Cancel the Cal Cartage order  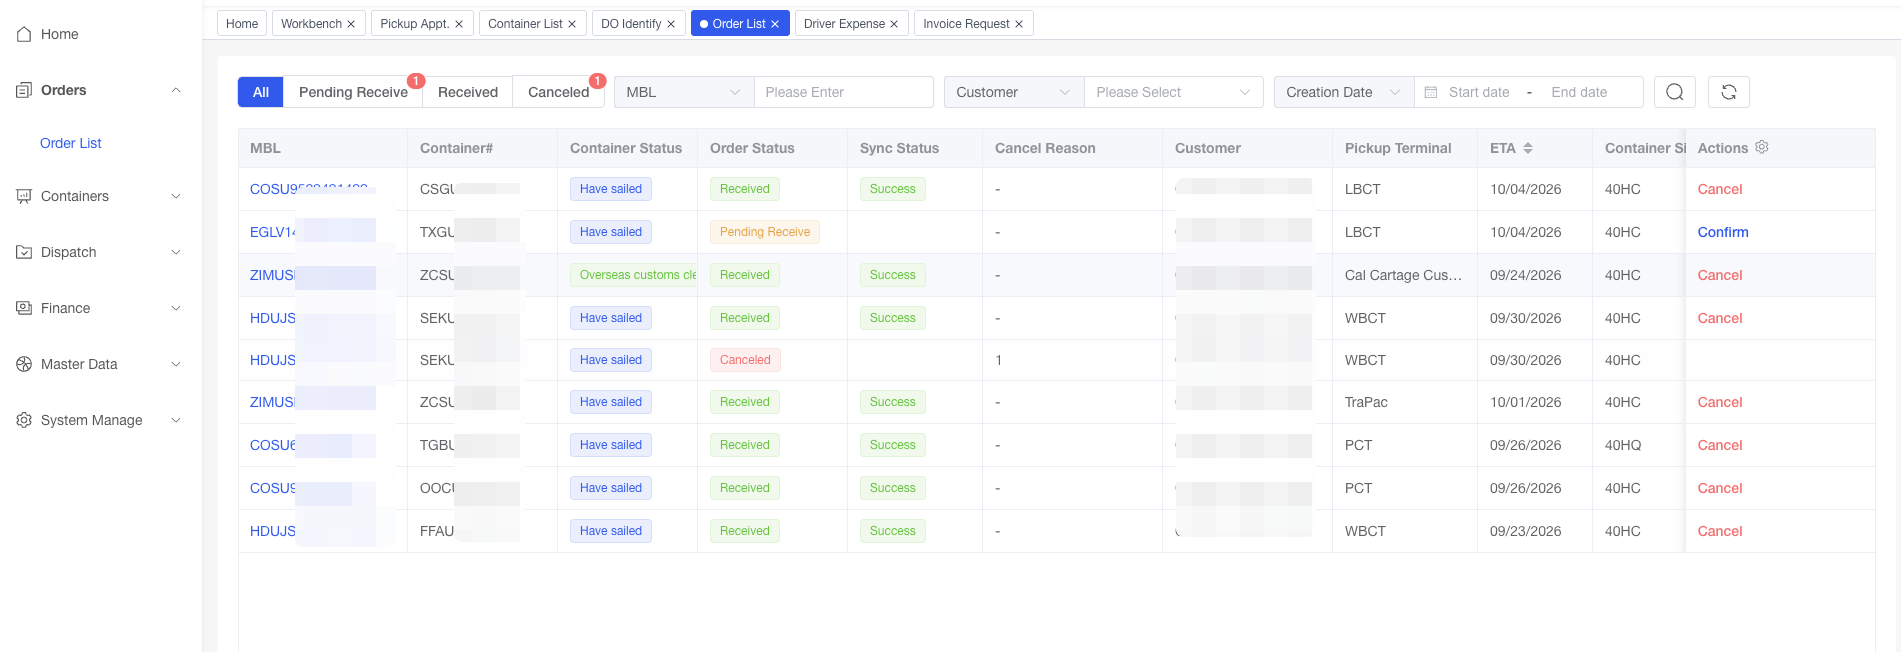pyautogui.click(x=1720, y=275)
